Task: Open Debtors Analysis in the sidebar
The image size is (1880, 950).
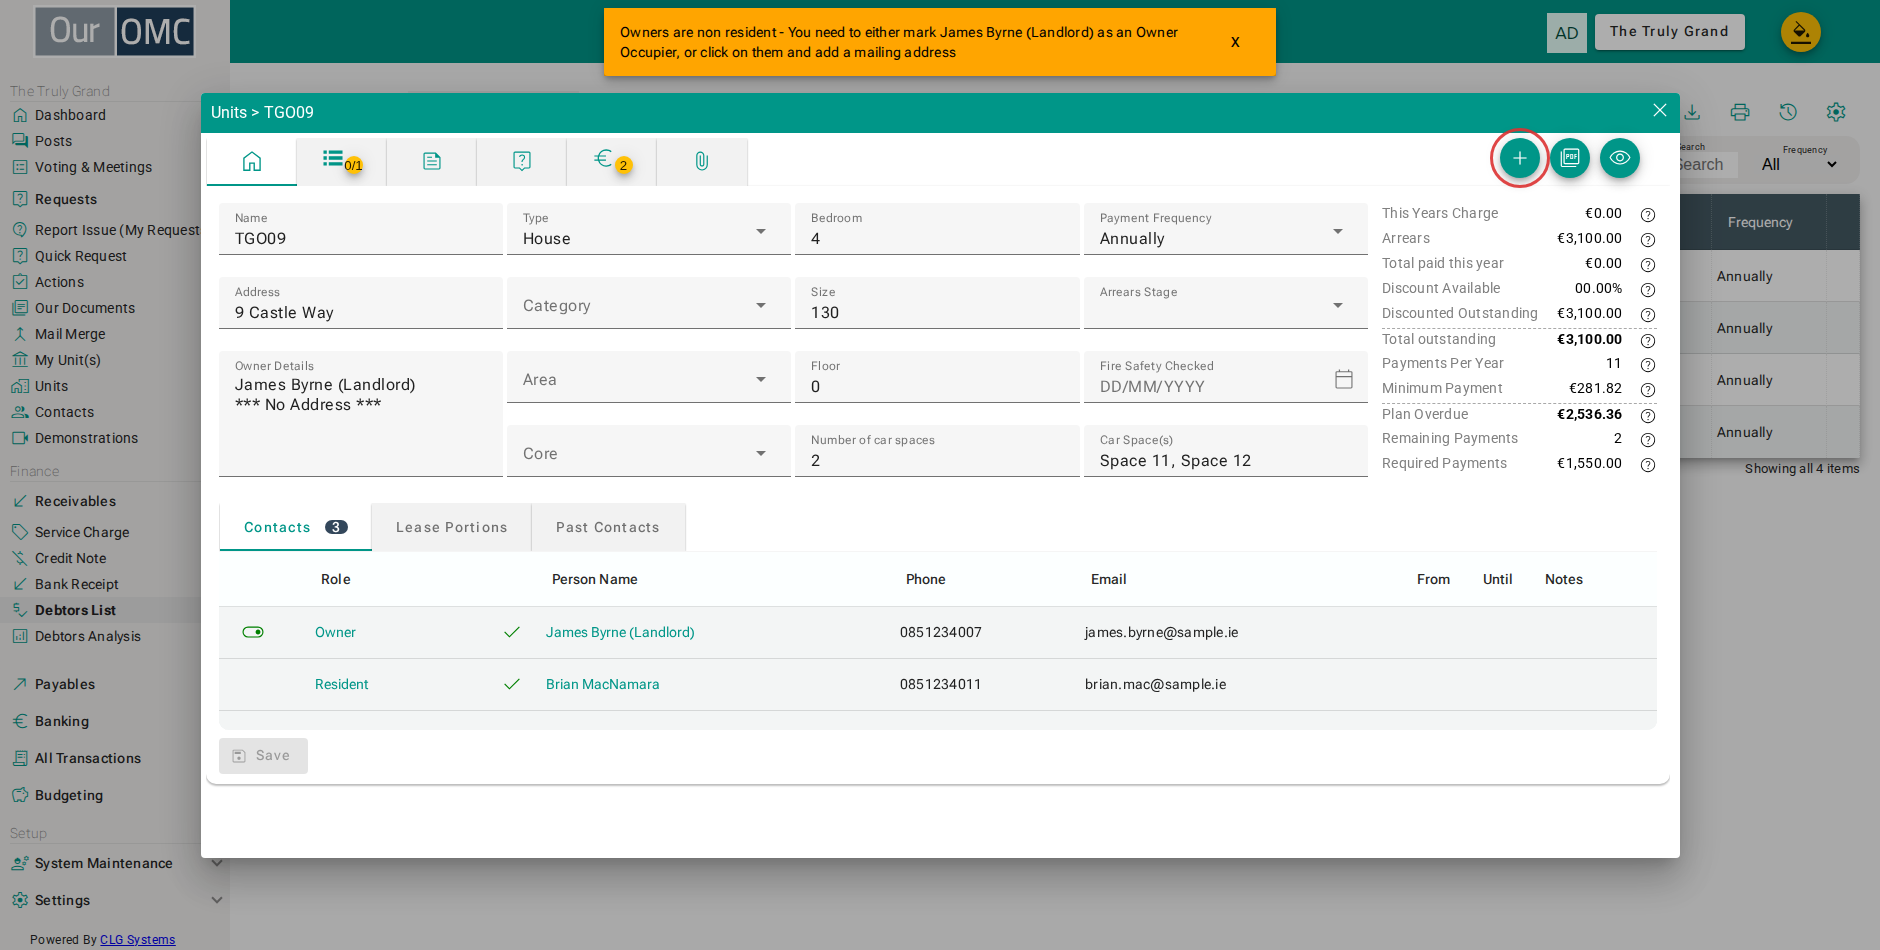Action: pyautogui.click(x=88, y=636)
